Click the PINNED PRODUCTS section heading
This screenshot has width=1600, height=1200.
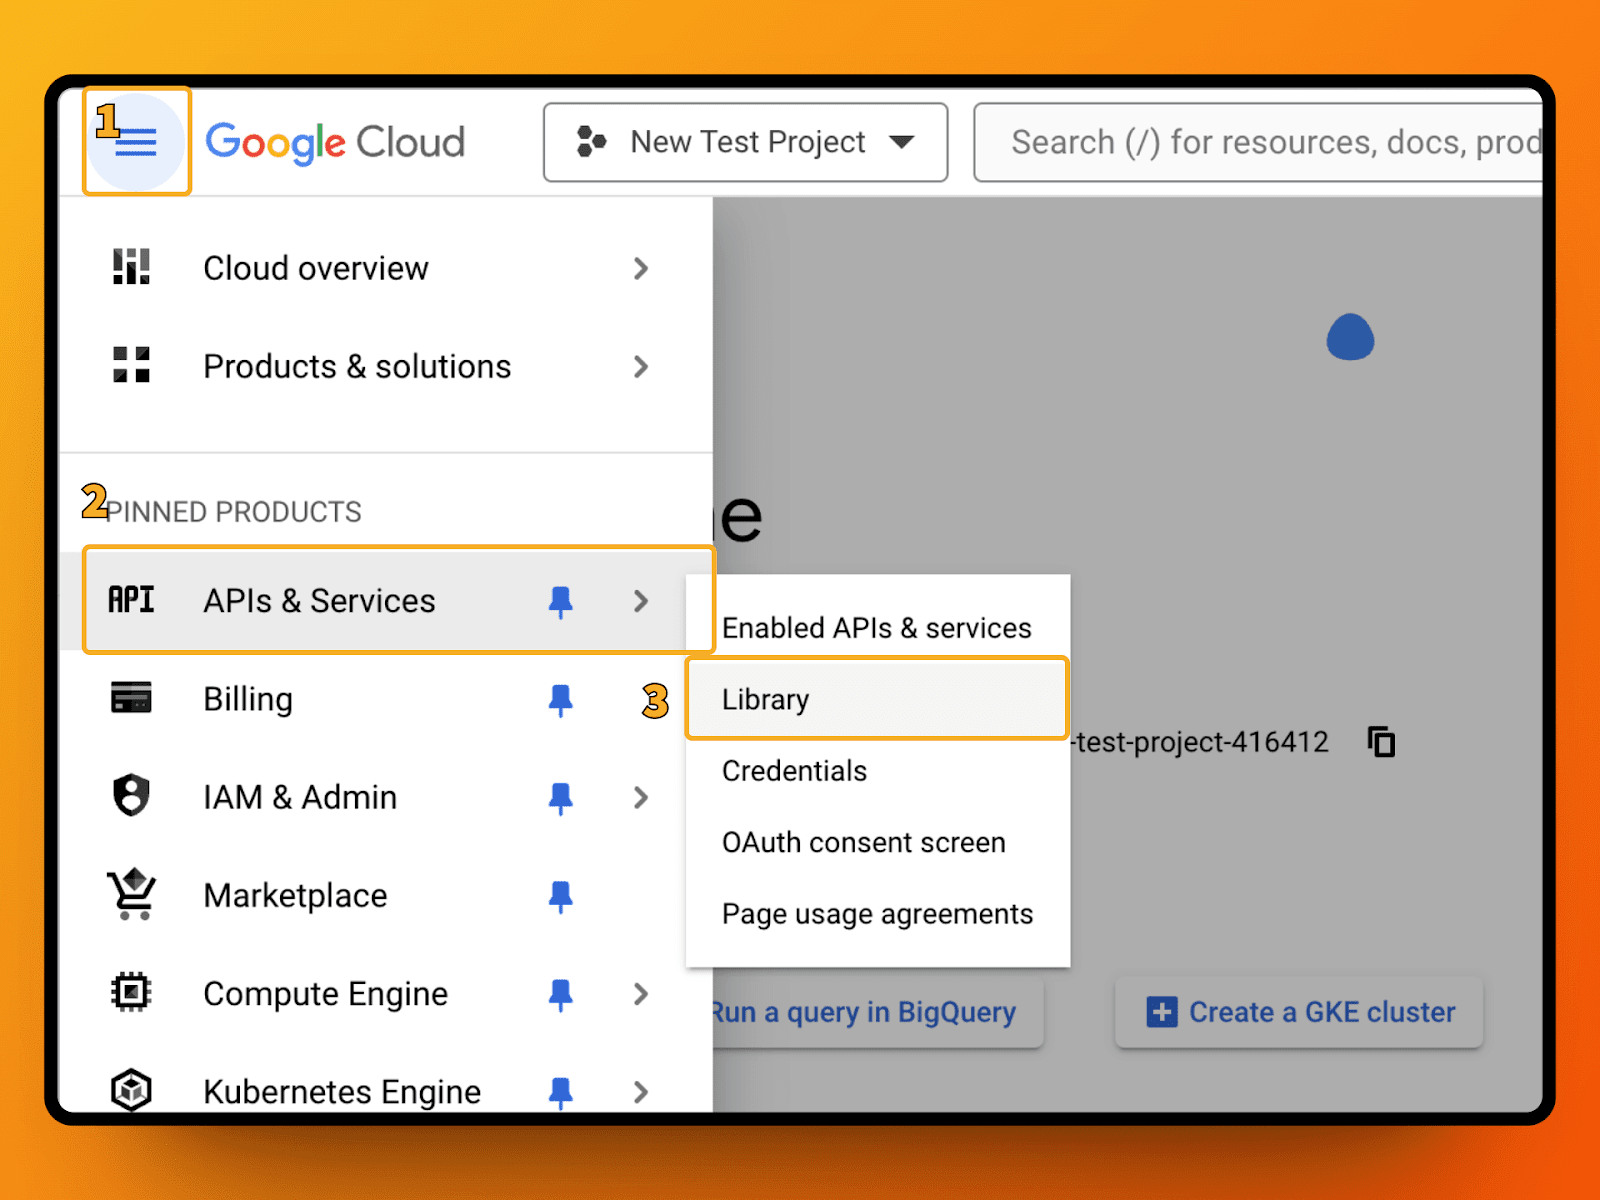(x=233, y=511)
